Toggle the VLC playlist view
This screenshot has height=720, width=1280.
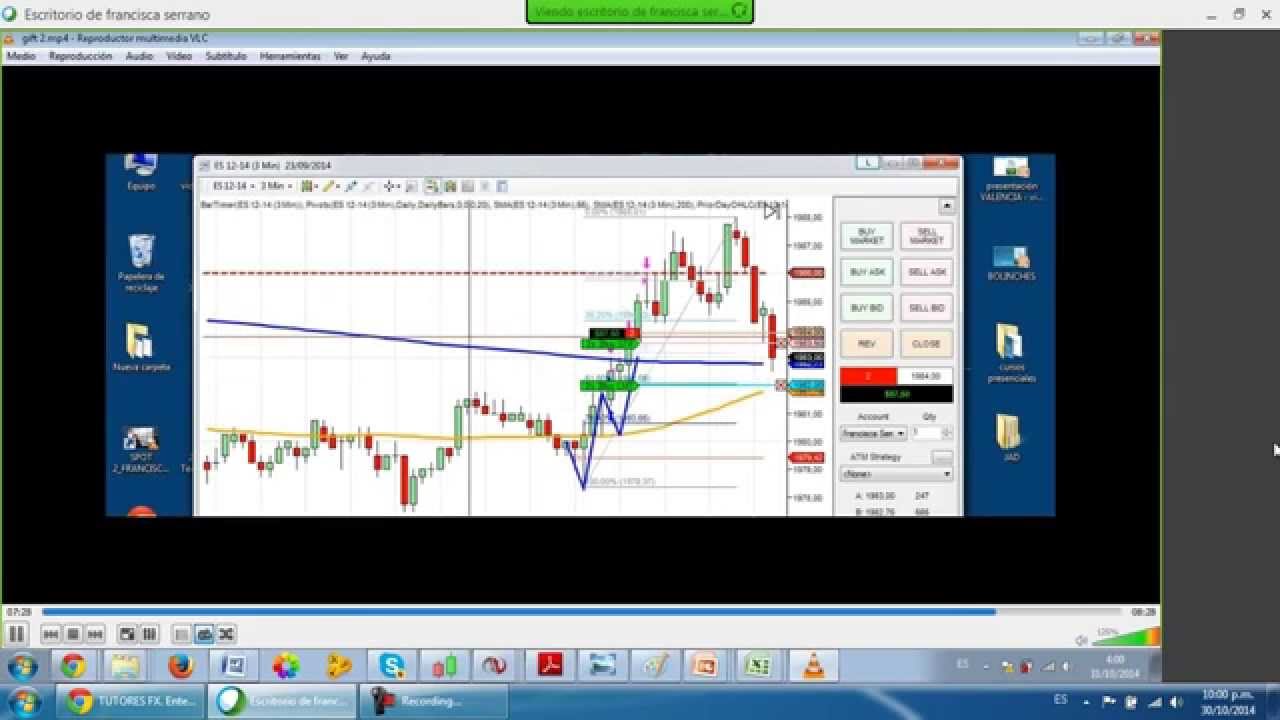tap(181, 634)
